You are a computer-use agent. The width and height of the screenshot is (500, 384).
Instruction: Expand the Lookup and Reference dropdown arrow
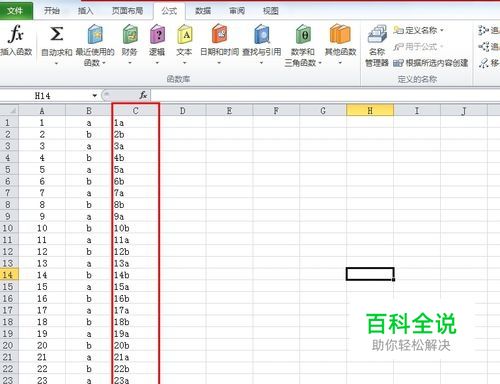[261, 63]
